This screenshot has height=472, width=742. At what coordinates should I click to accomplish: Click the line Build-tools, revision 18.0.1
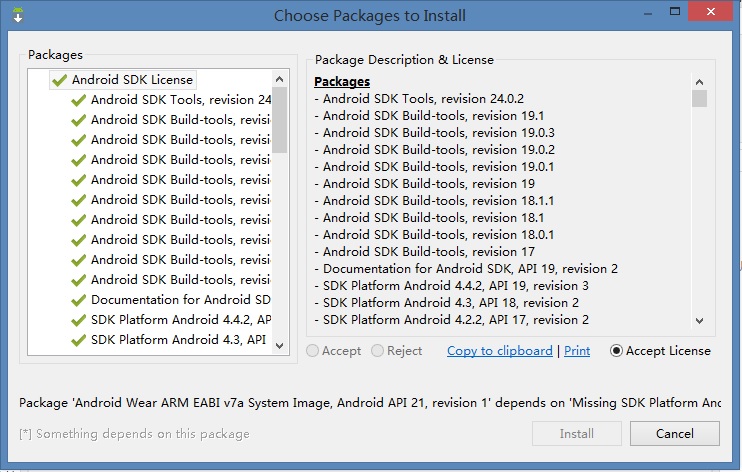point(434,235)
